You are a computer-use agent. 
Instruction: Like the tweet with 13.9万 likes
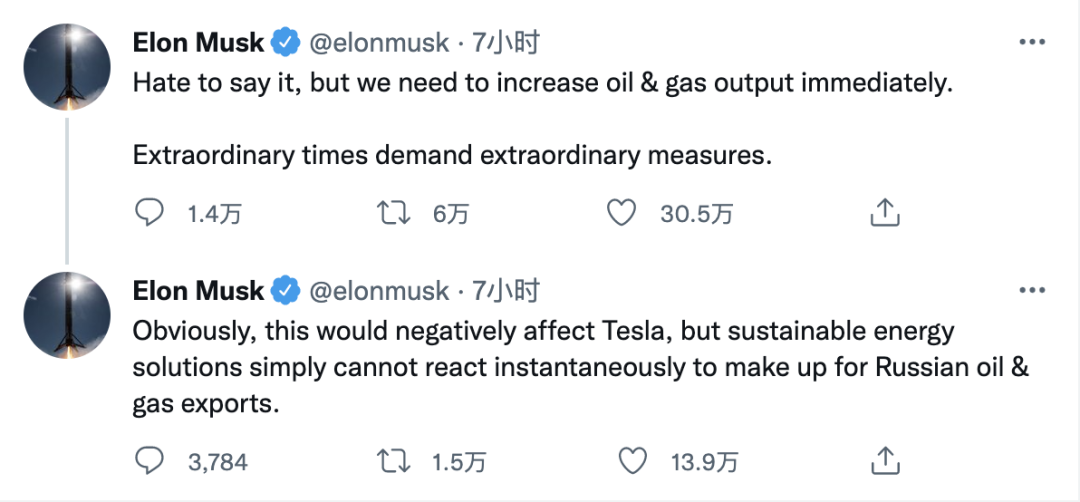(x=632, y=461)
